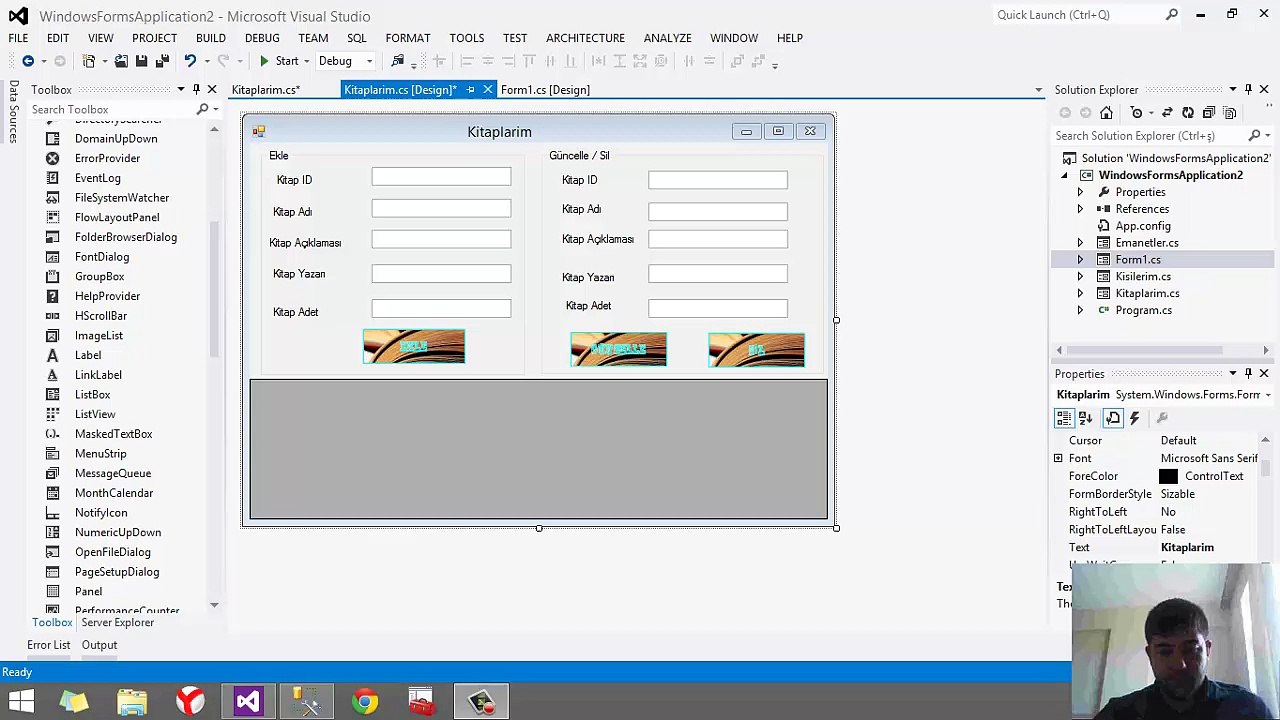Select the image button in the Ekle group
1280x720 pixels.
click(x=414, y=346)
